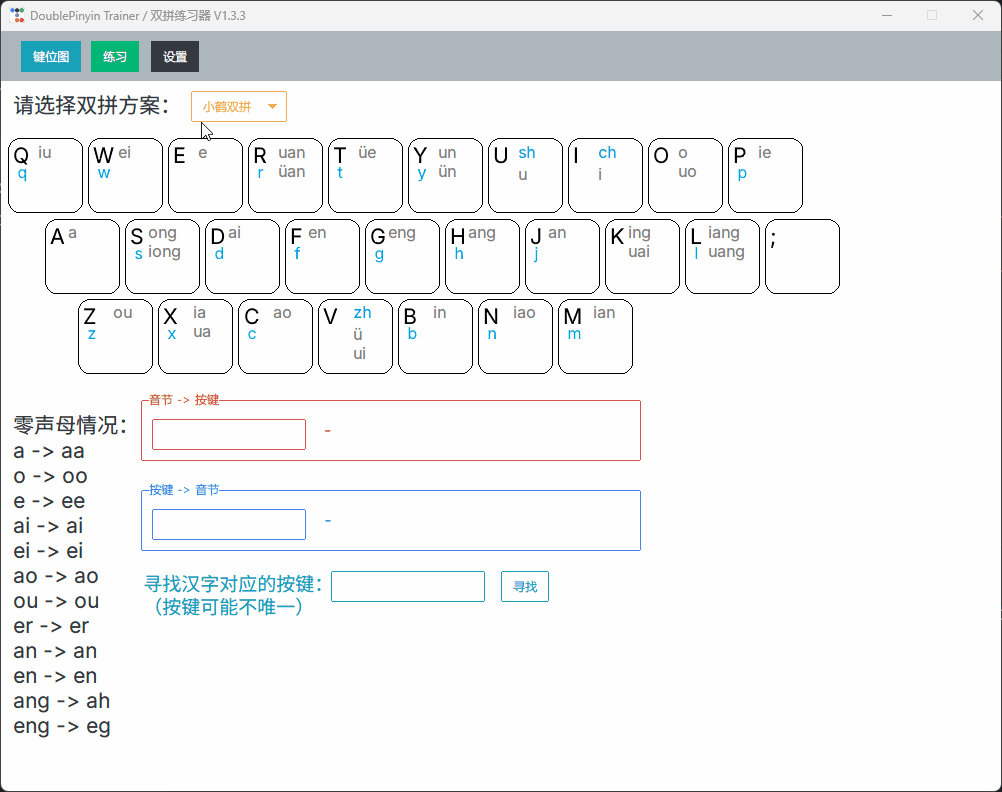Click the 'er -> er' rule text

tap(51, 626)
